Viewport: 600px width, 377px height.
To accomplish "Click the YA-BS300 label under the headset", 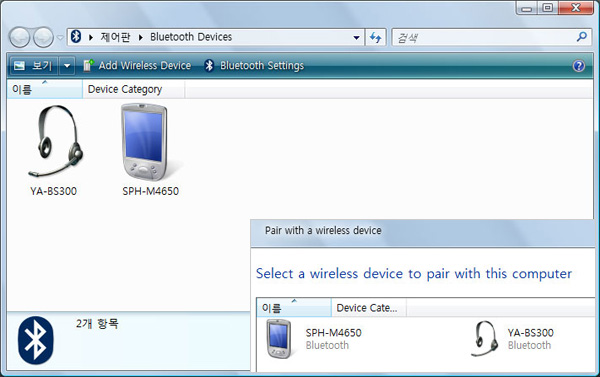I will [x=54, y=191].
